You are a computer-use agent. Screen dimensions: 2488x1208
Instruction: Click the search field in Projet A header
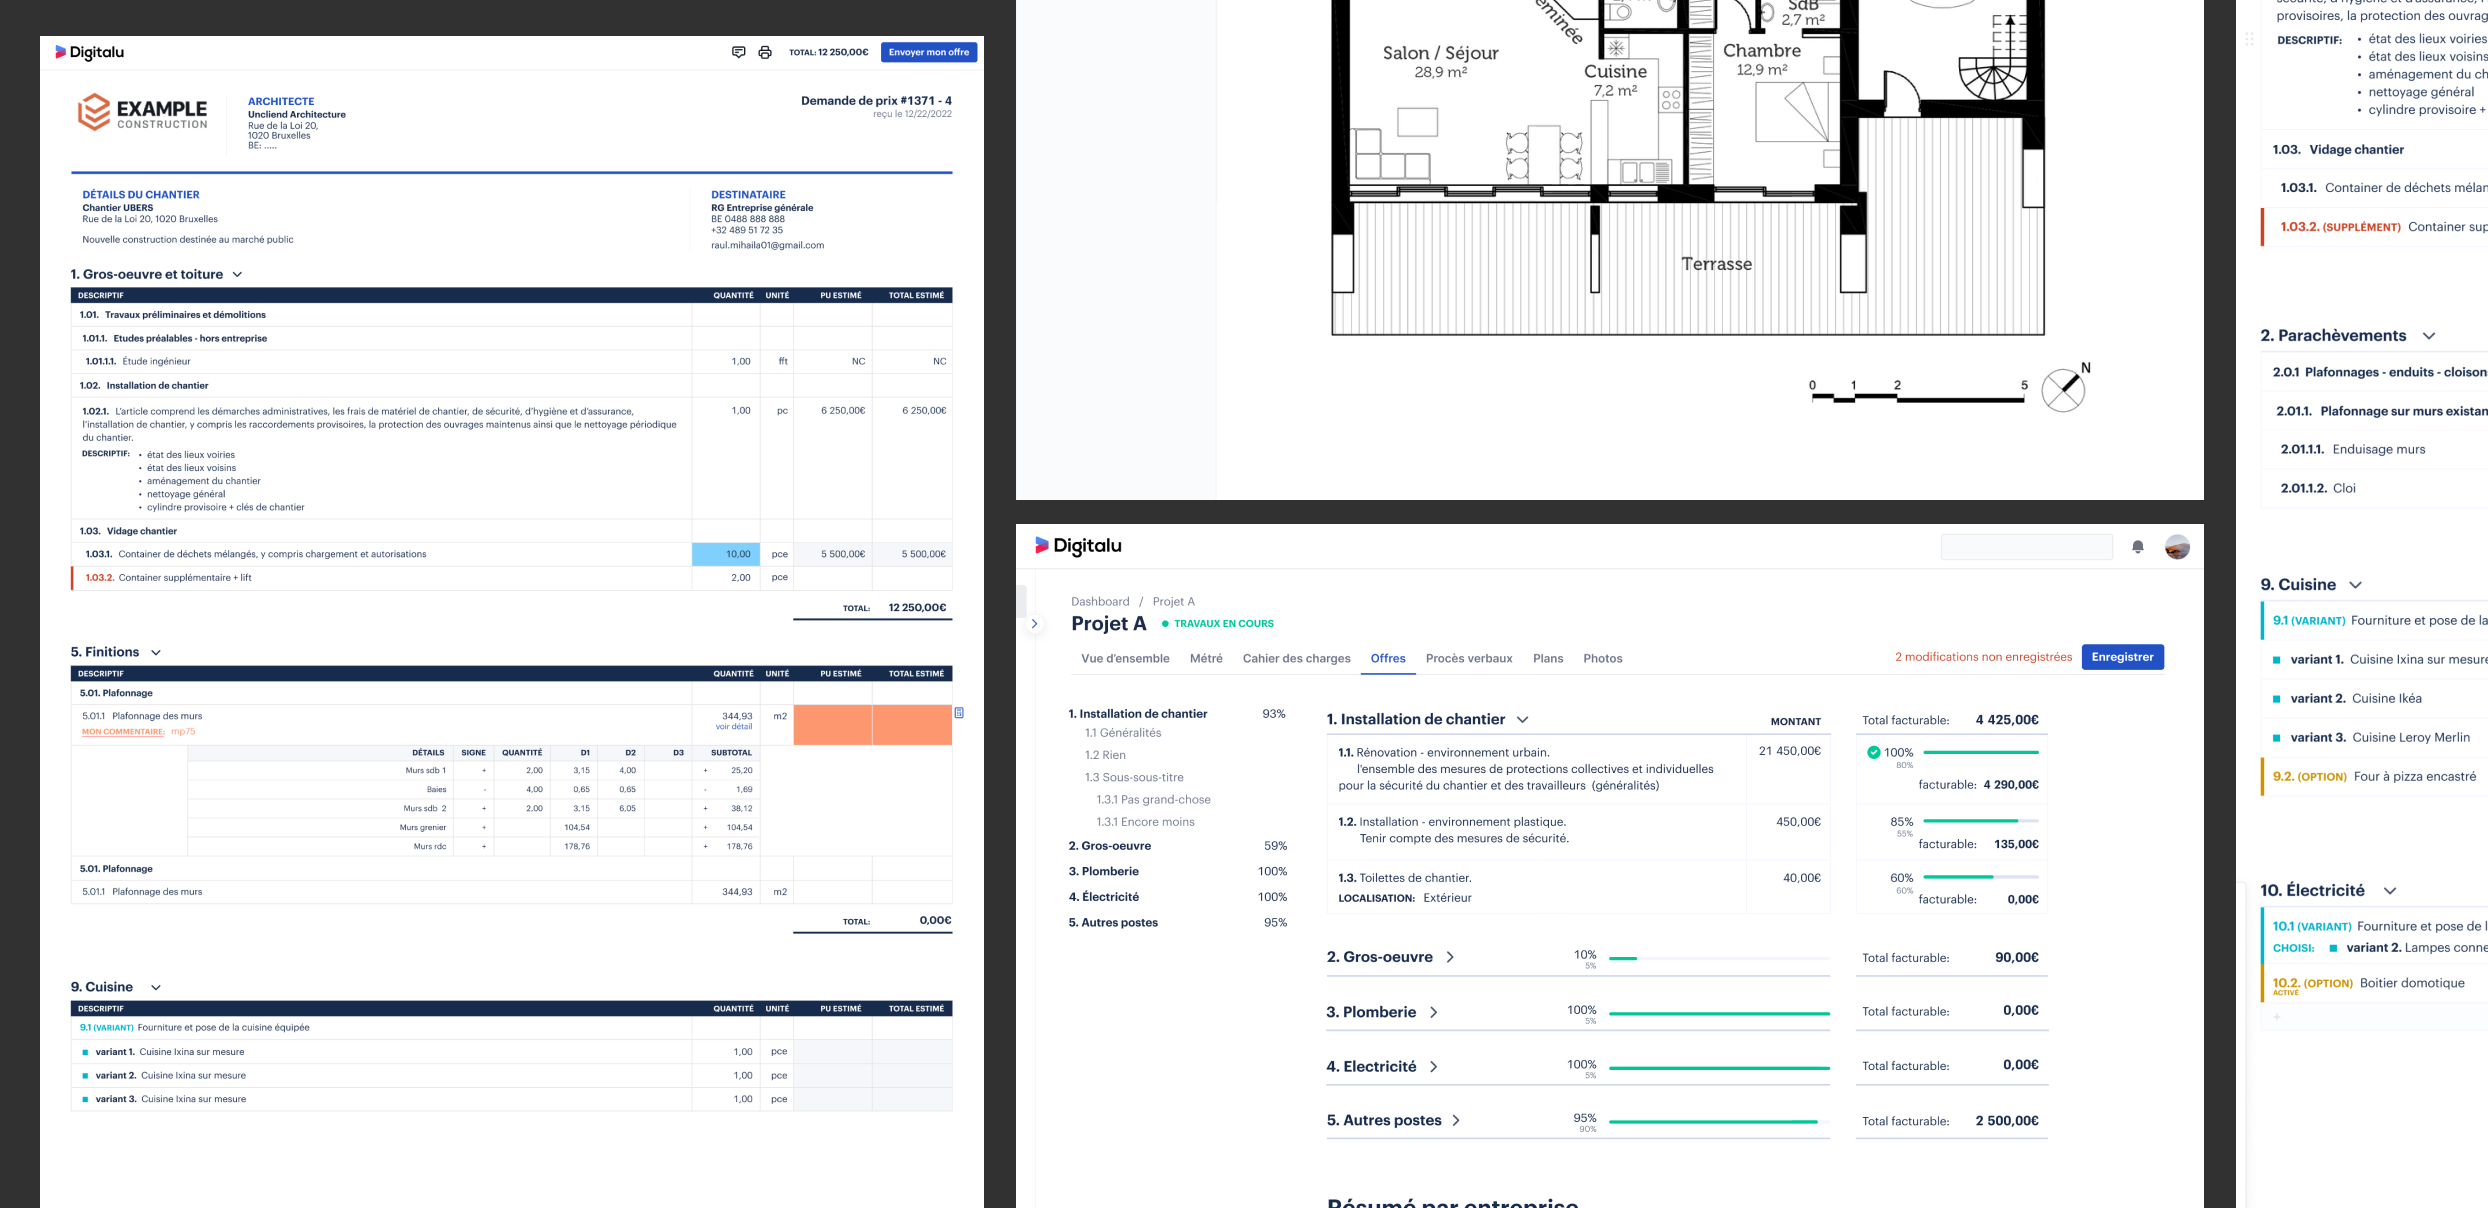click(2027, 547)
